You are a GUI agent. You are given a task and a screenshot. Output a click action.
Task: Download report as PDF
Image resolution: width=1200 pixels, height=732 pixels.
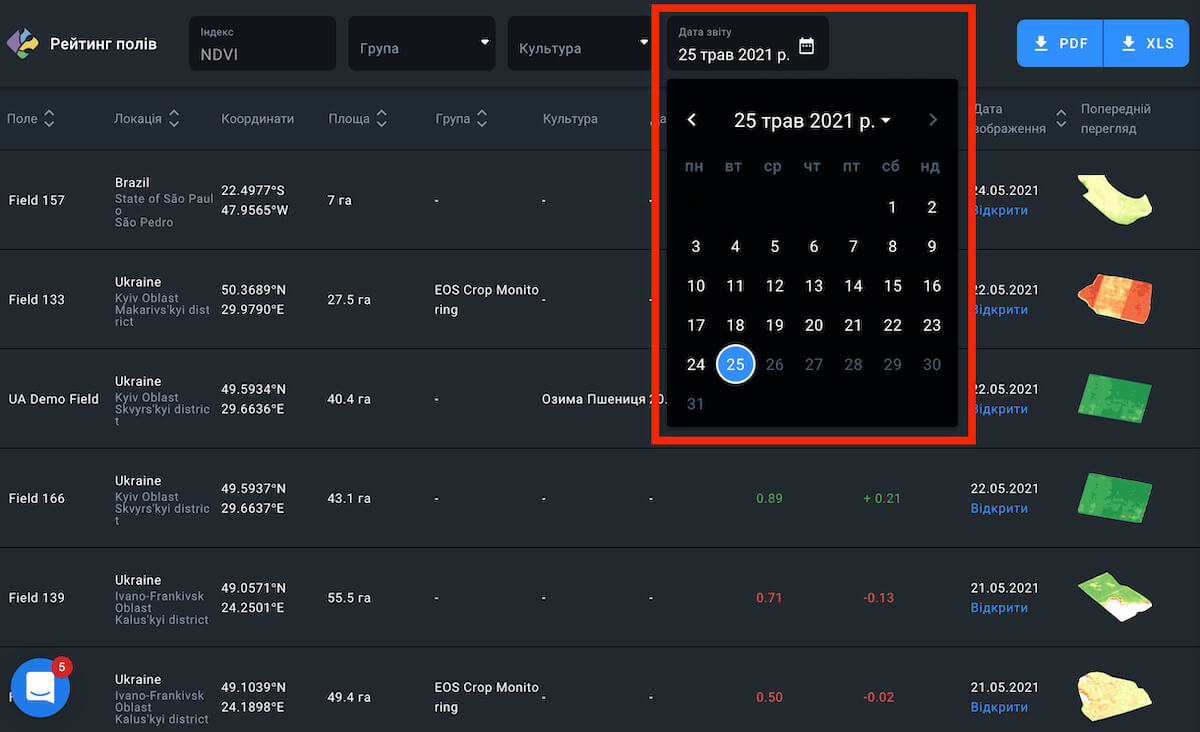click(1060, 44)
